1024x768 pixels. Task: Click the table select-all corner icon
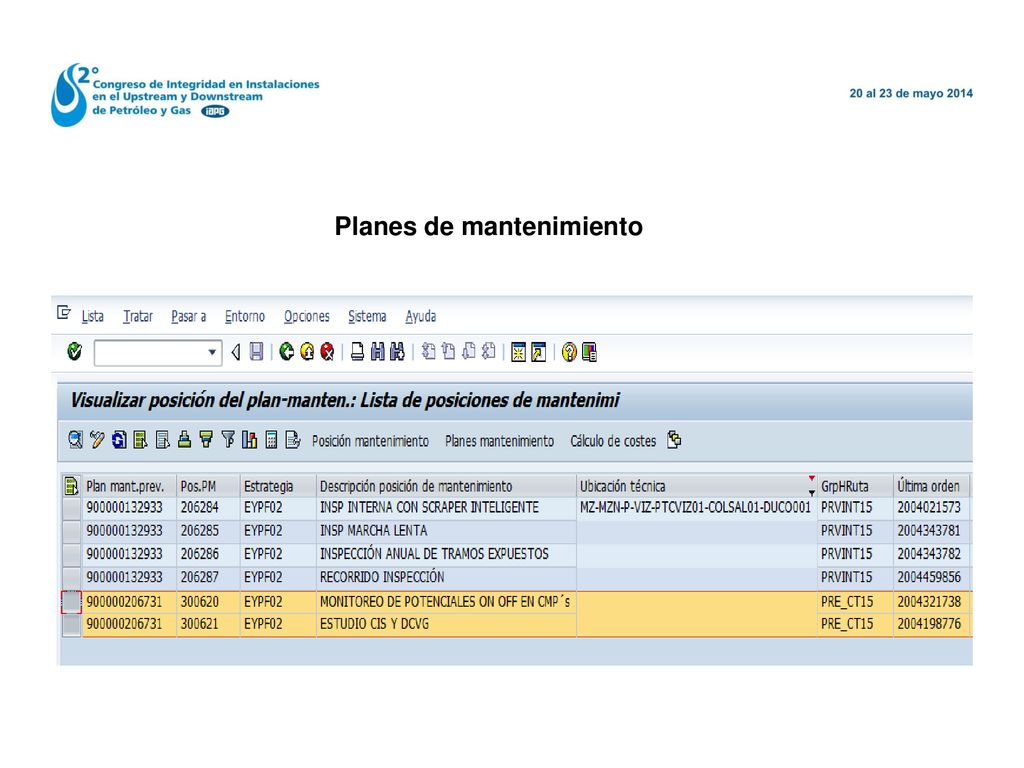(x=71, y=486)
